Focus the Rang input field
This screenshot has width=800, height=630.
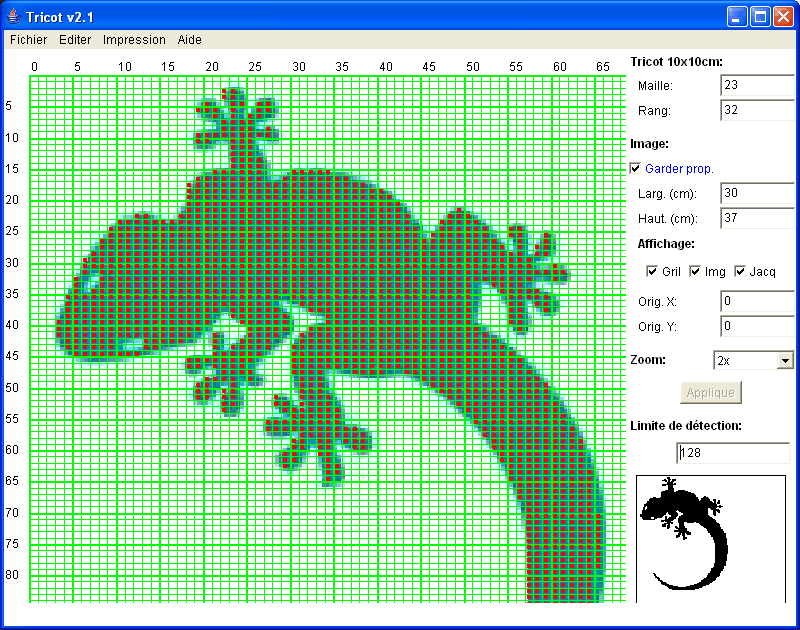(x=757, y=110)
